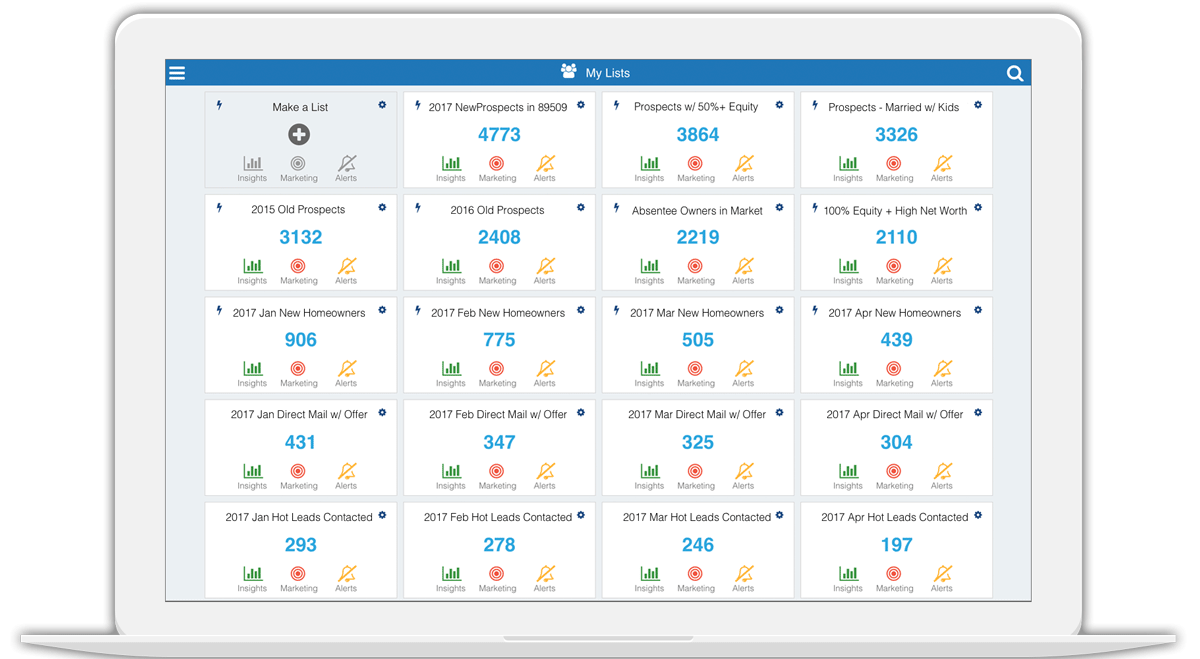Click the search magnifier icon
This screenshot has height=659, width=1200.
[x=1015, y=72]
